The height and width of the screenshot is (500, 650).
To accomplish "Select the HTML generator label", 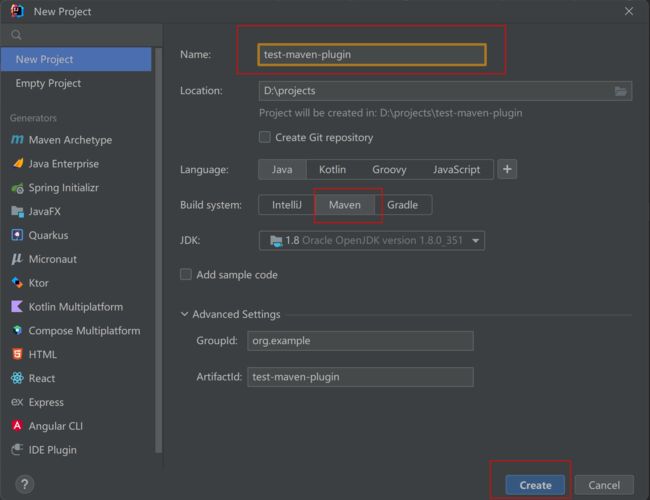I will click(42, 354).
